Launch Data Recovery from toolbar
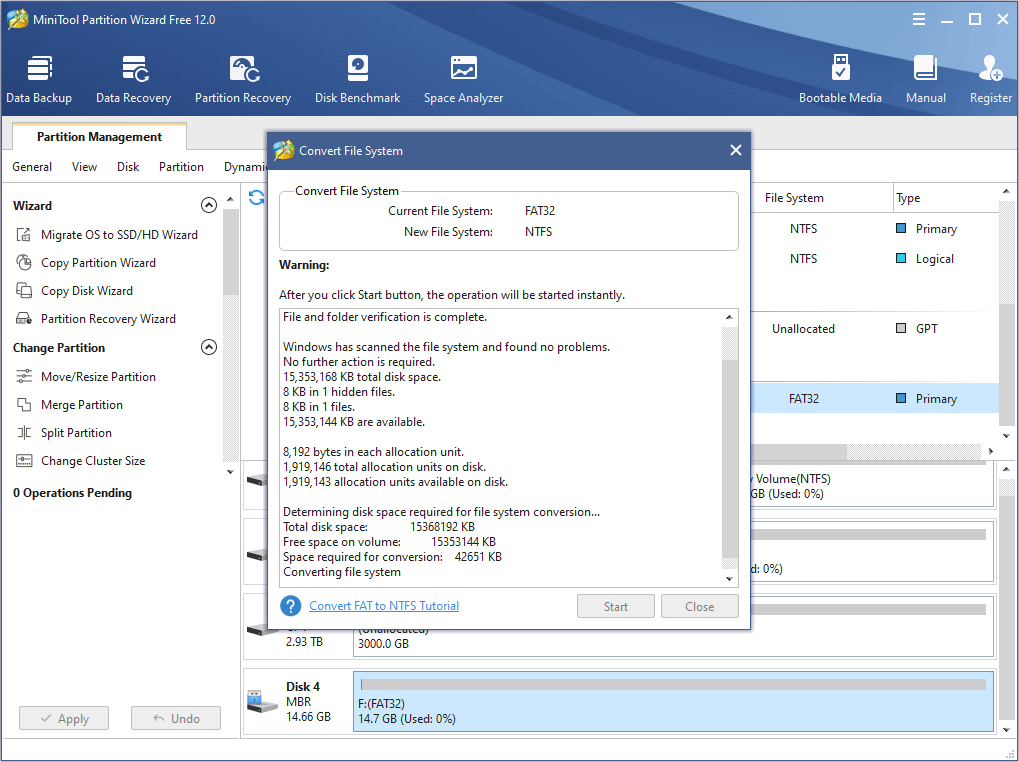The image size is (1019, 762). tap(133, 79)
